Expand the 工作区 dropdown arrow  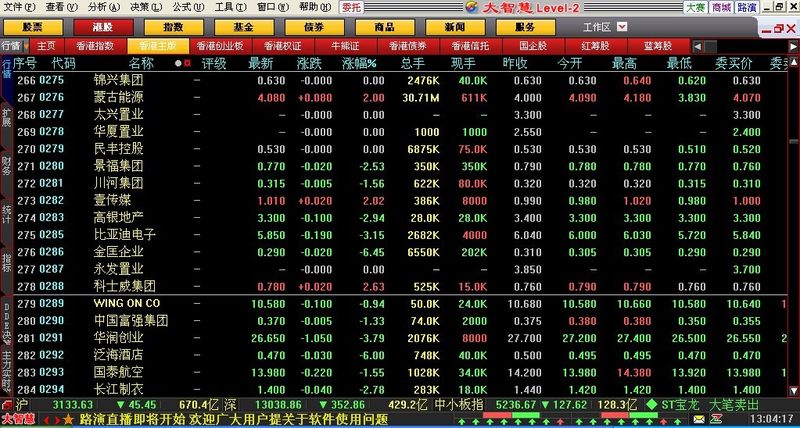tap(621, 27)
